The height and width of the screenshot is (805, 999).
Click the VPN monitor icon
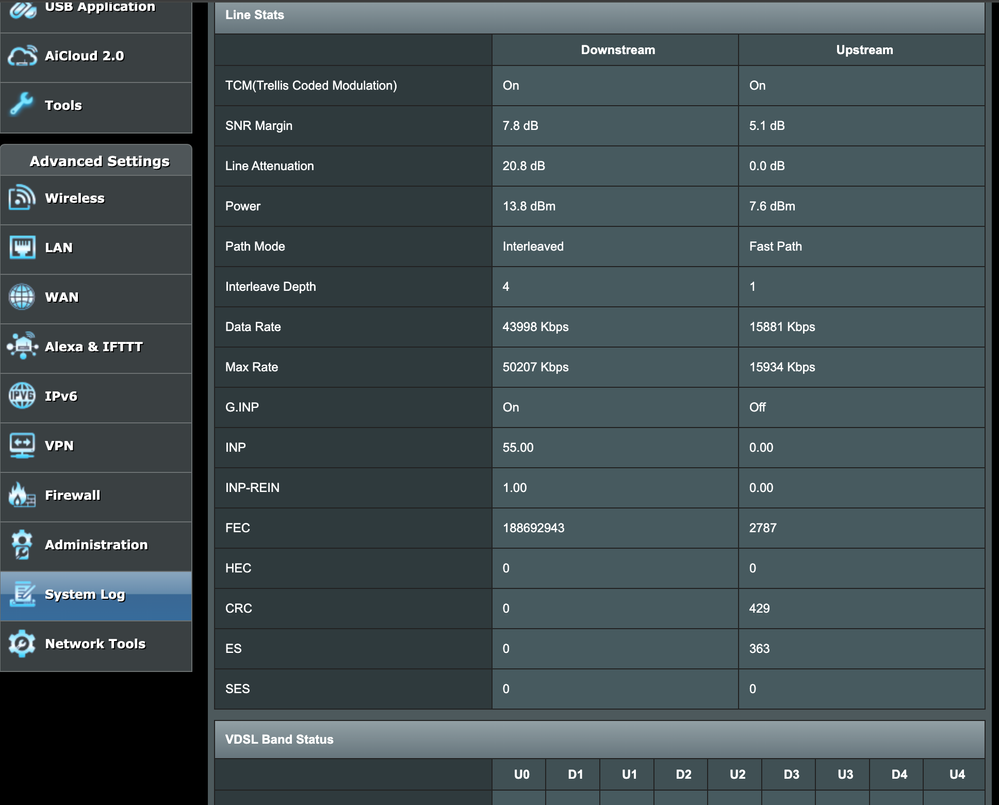point(22,446)
